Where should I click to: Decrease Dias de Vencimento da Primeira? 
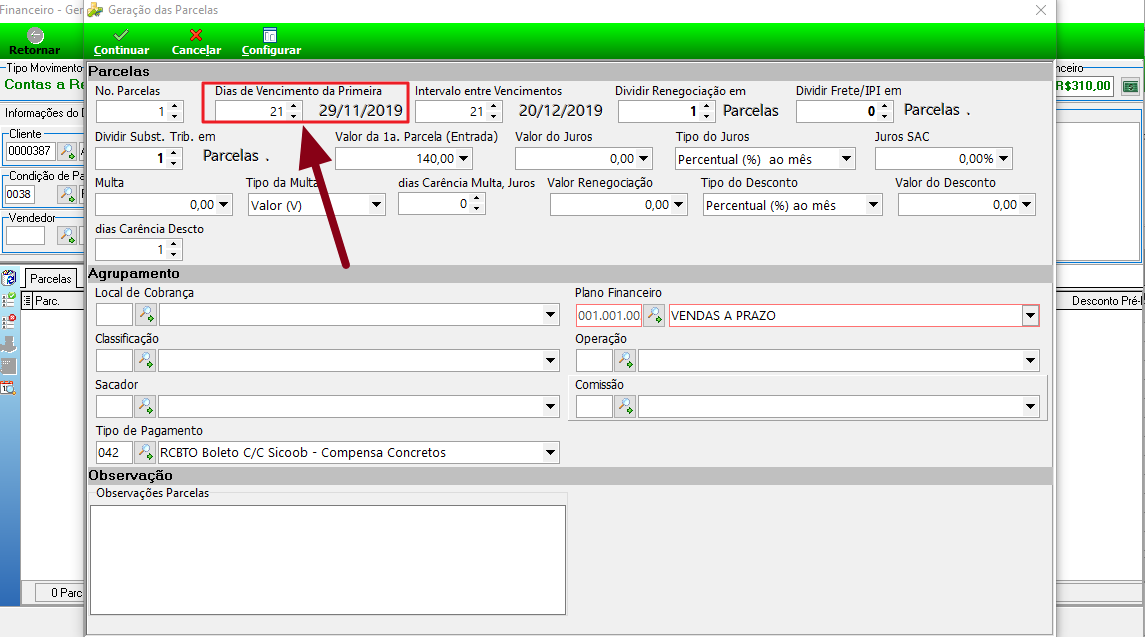294,116
